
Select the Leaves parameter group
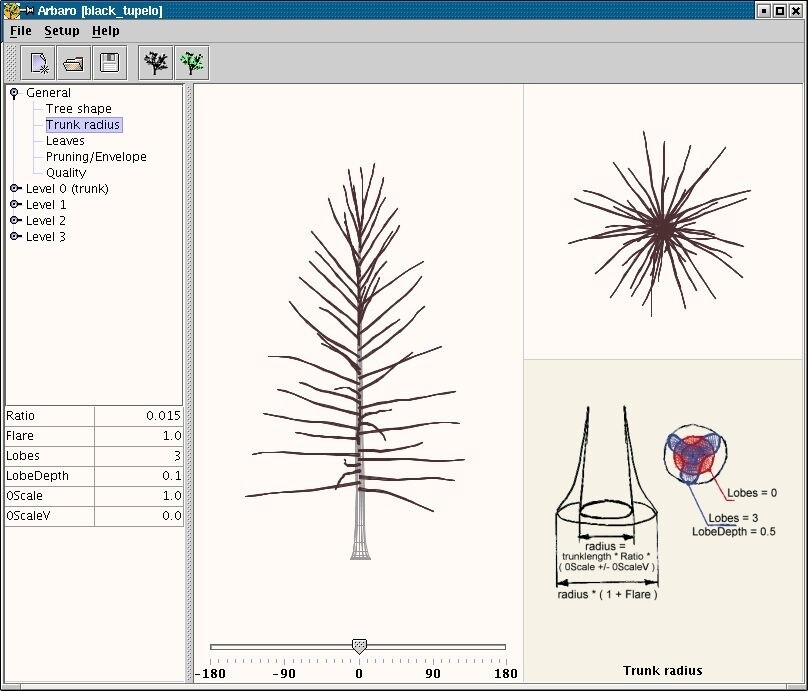(x=65, y=141)
